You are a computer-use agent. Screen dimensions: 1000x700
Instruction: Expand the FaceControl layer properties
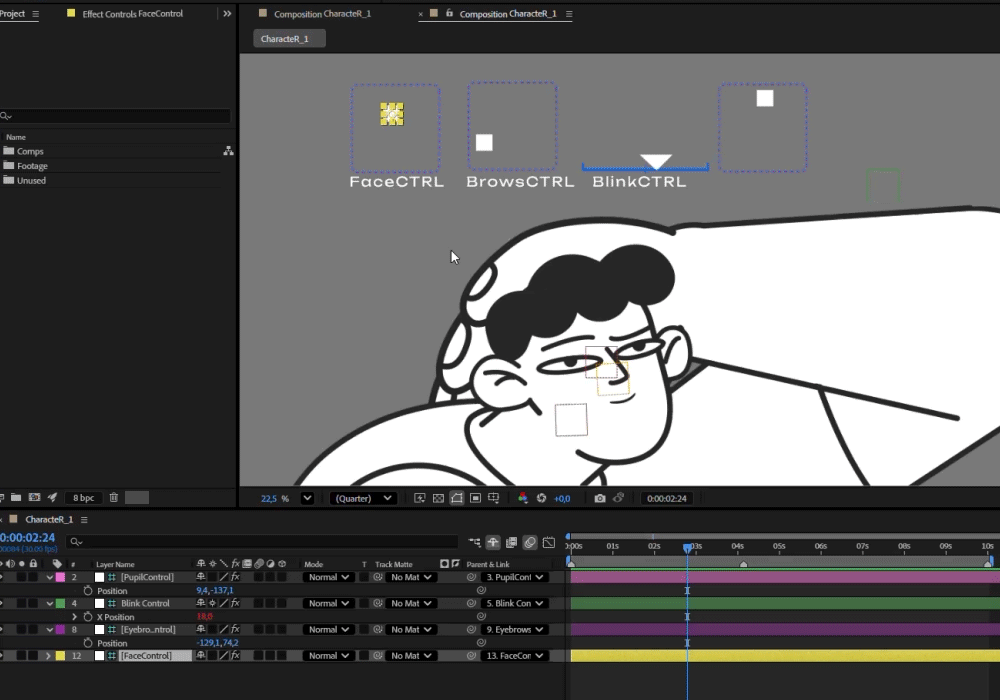click(x=48, y=656)
